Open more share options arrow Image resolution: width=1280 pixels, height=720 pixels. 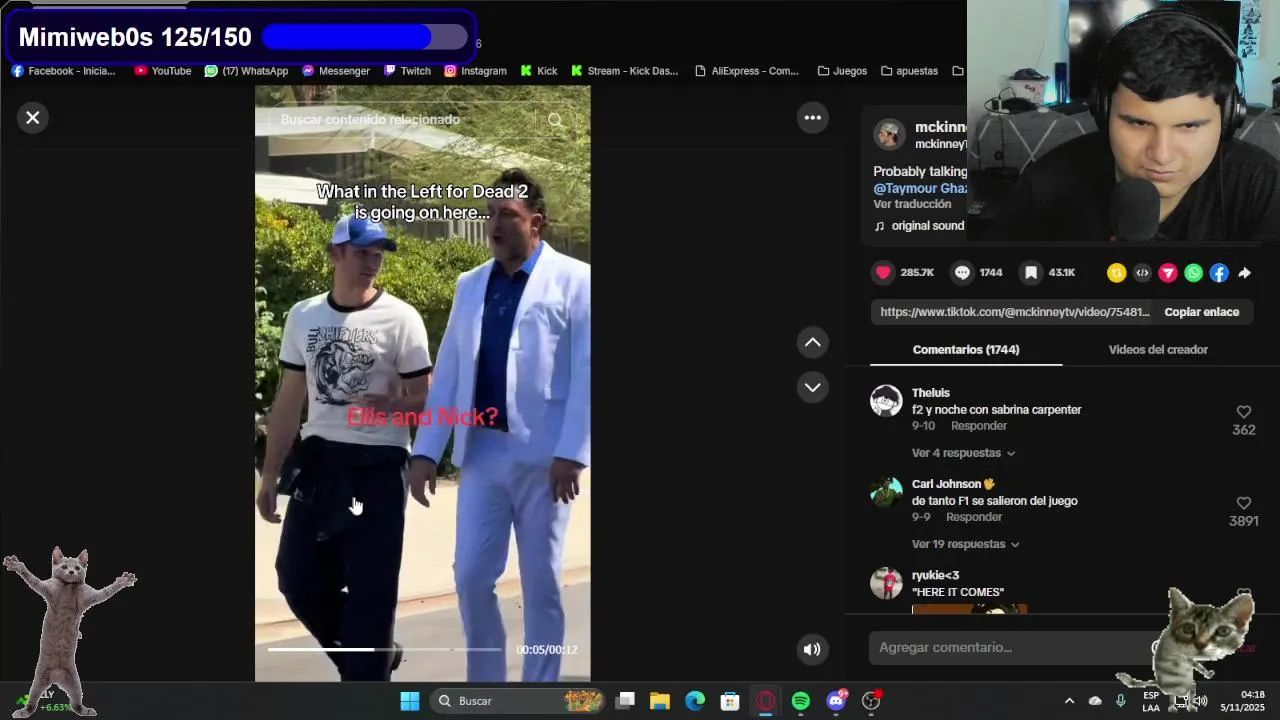click(x=1244, y=273)
